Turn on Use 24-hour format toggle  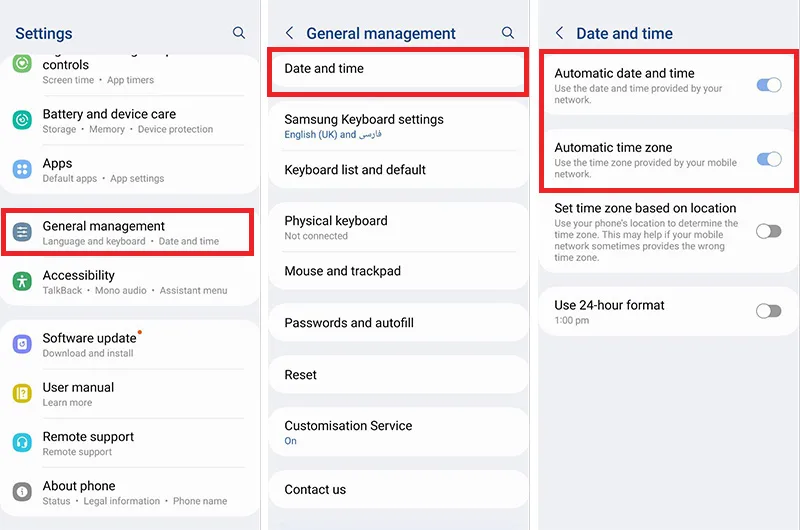768,311
